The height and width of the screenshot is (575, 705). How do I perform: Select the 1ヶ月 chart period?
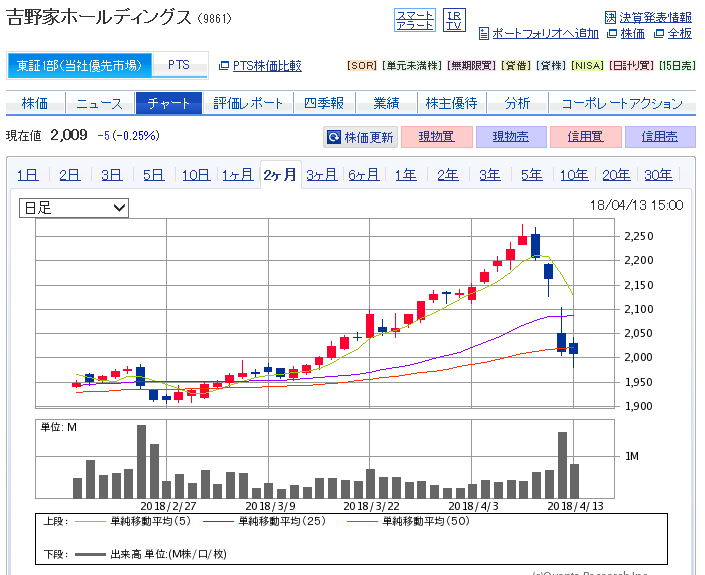[238, 174]
